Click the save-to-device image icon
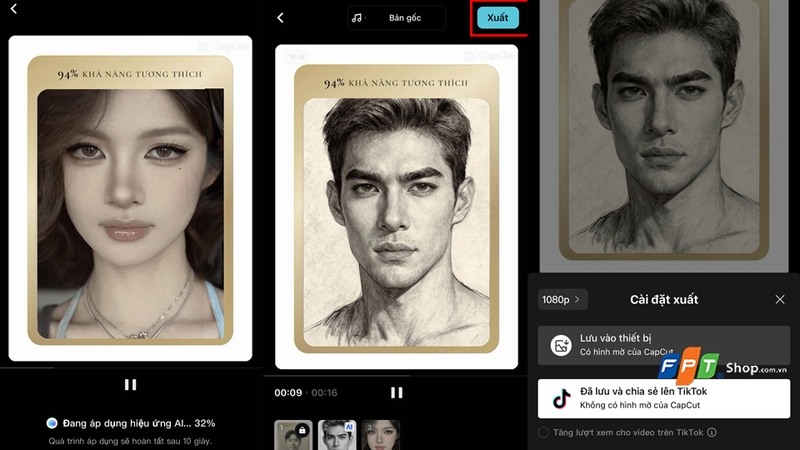The image size is (800, 450). point(561,345)
